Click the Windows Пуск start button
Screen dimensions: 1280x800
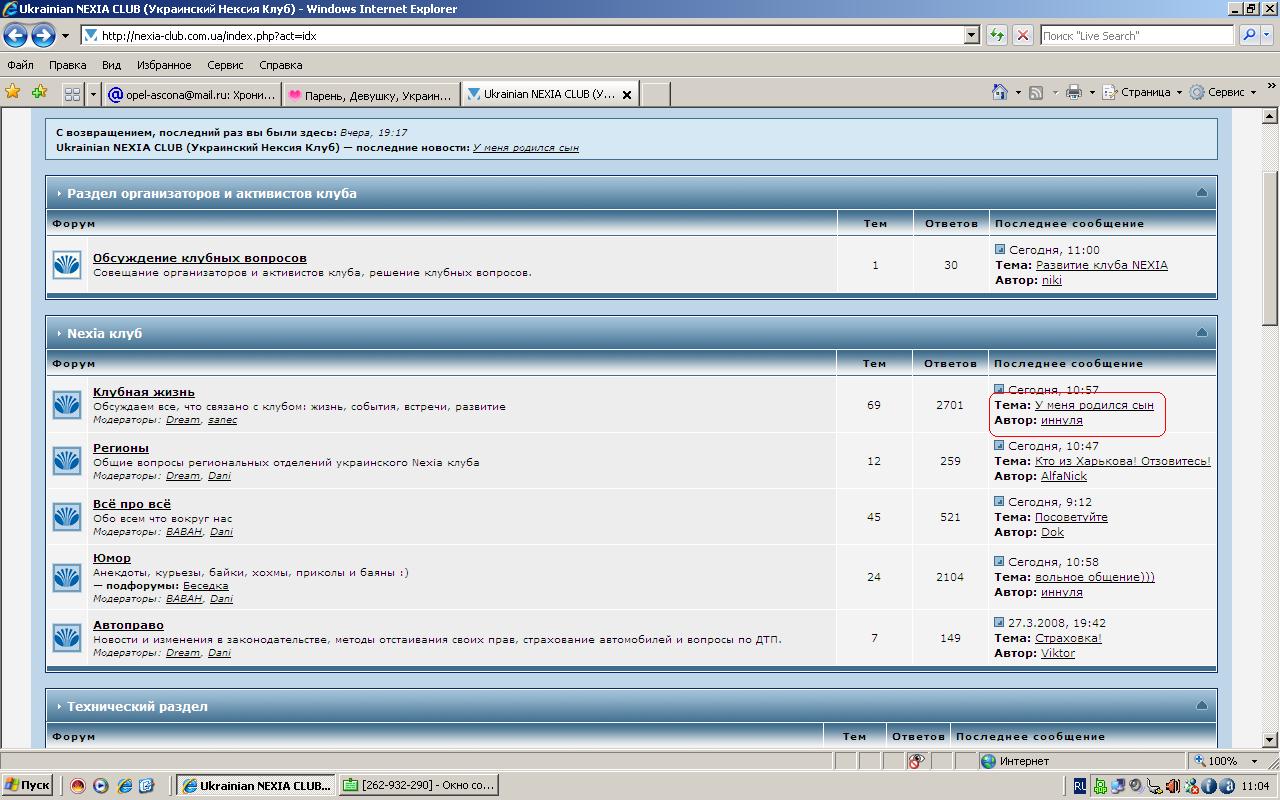coord(27,785)
